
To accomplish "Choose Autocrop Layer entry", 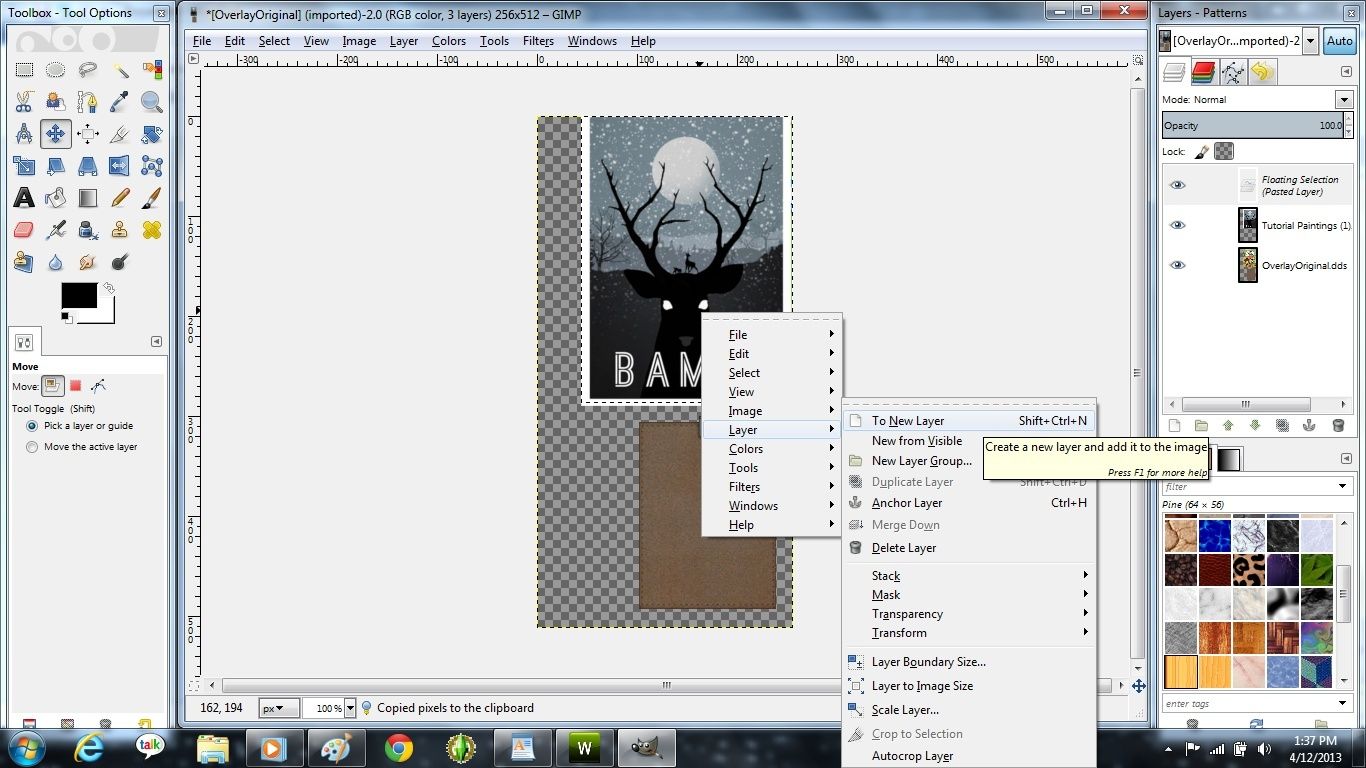I will [x=969, y=757].
